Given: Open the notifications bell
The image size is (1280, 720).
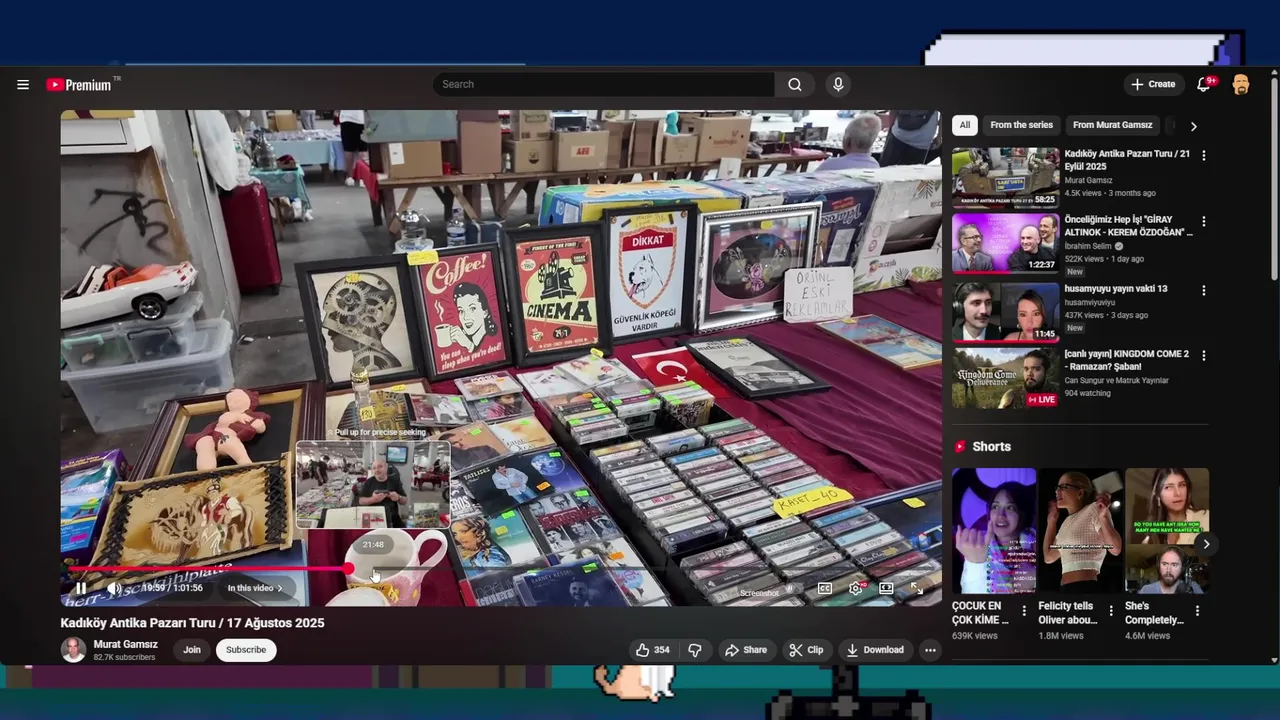Looking at the screenshot, I should click(1204, 85).
